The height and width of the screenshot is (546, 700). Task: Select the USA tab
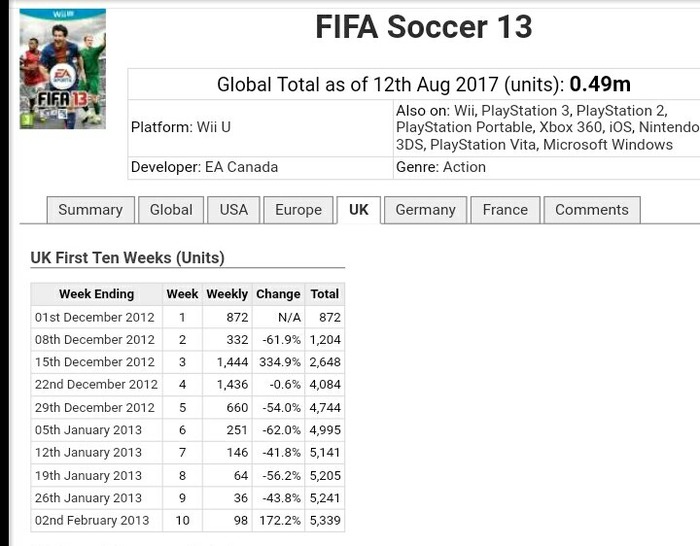point(233,210)
